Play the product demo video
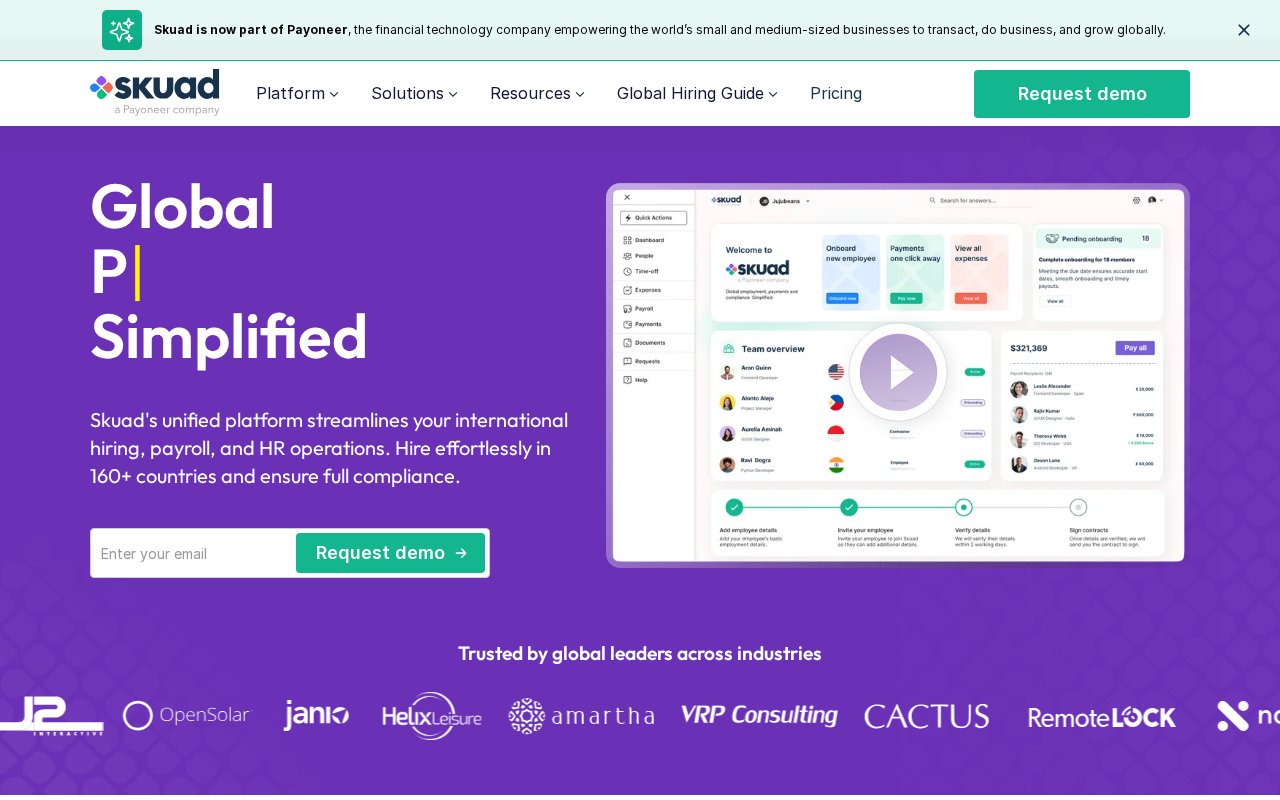The width and height of the screenshot is (1280, 800). (x=898, y=372)
